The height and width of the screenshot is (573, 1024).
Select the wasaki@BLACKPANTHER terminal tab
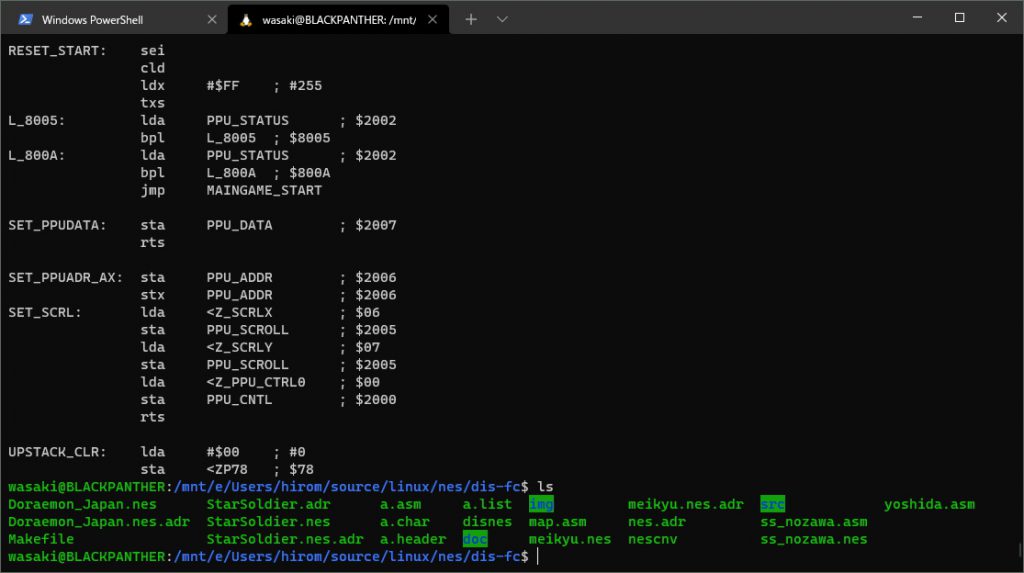coord(338,20)
